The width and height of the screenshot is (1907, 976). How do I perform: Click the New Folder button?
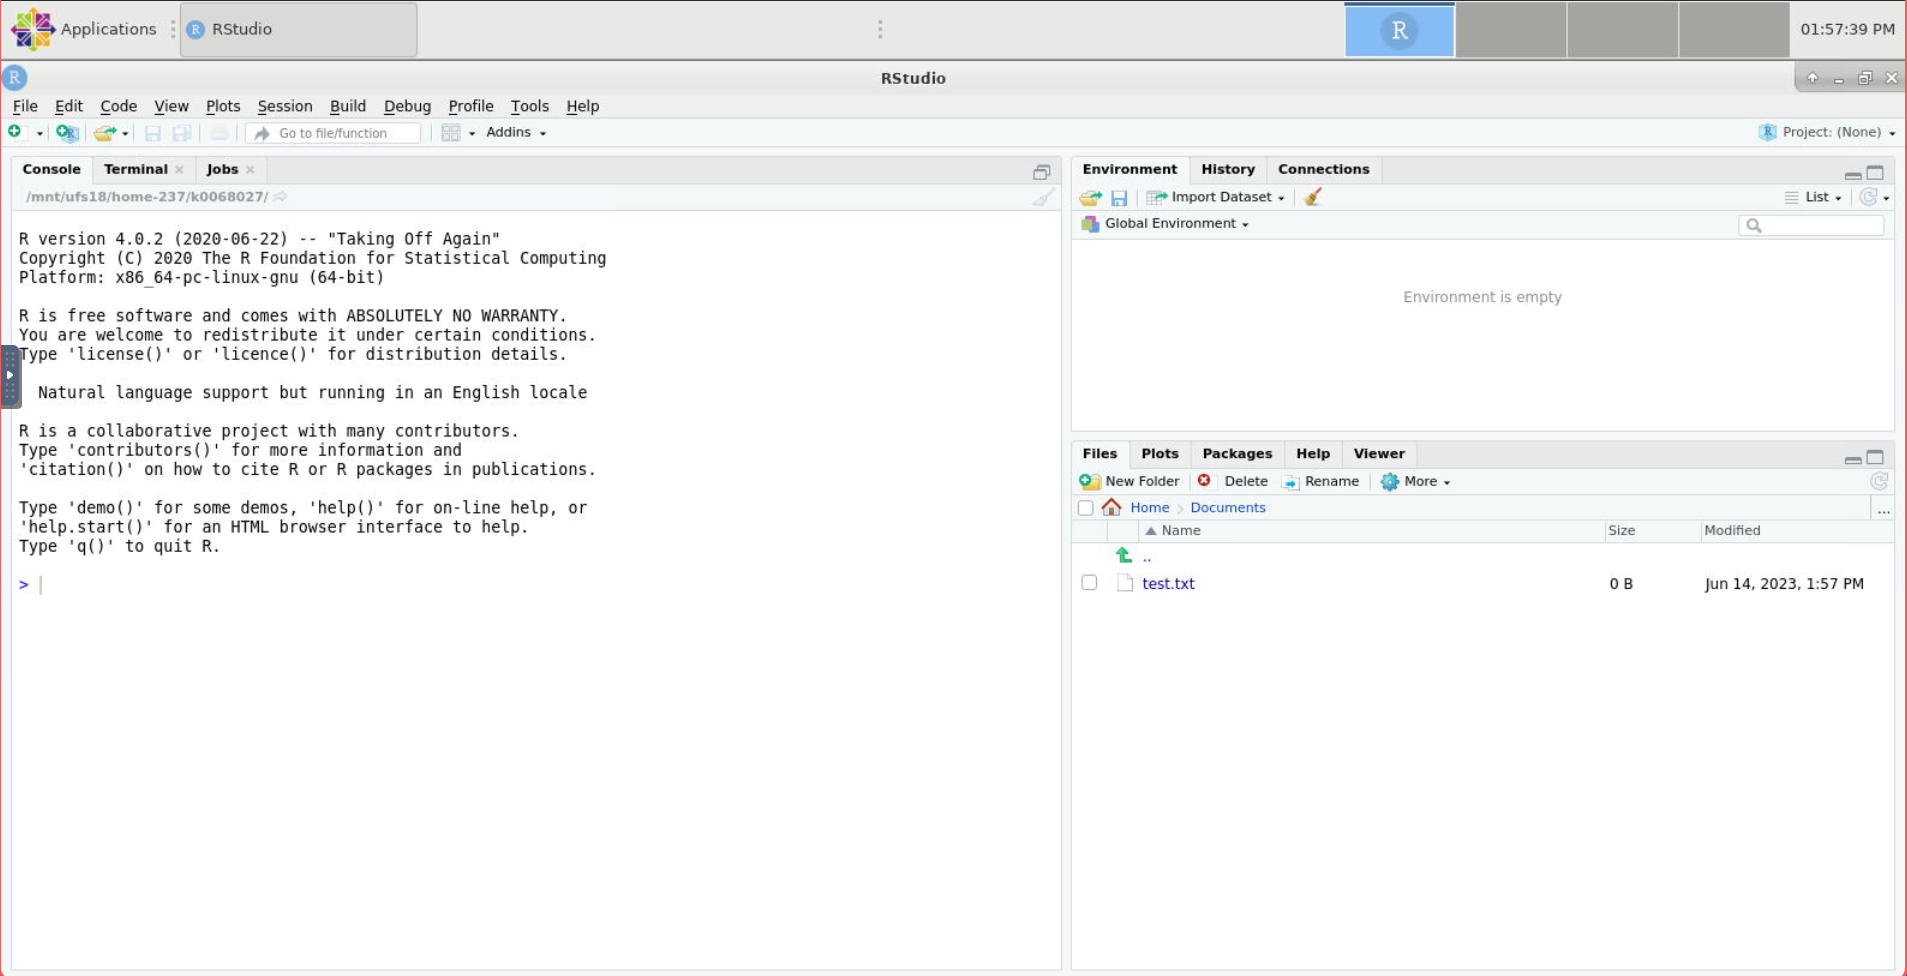[x=1130, y=481]
